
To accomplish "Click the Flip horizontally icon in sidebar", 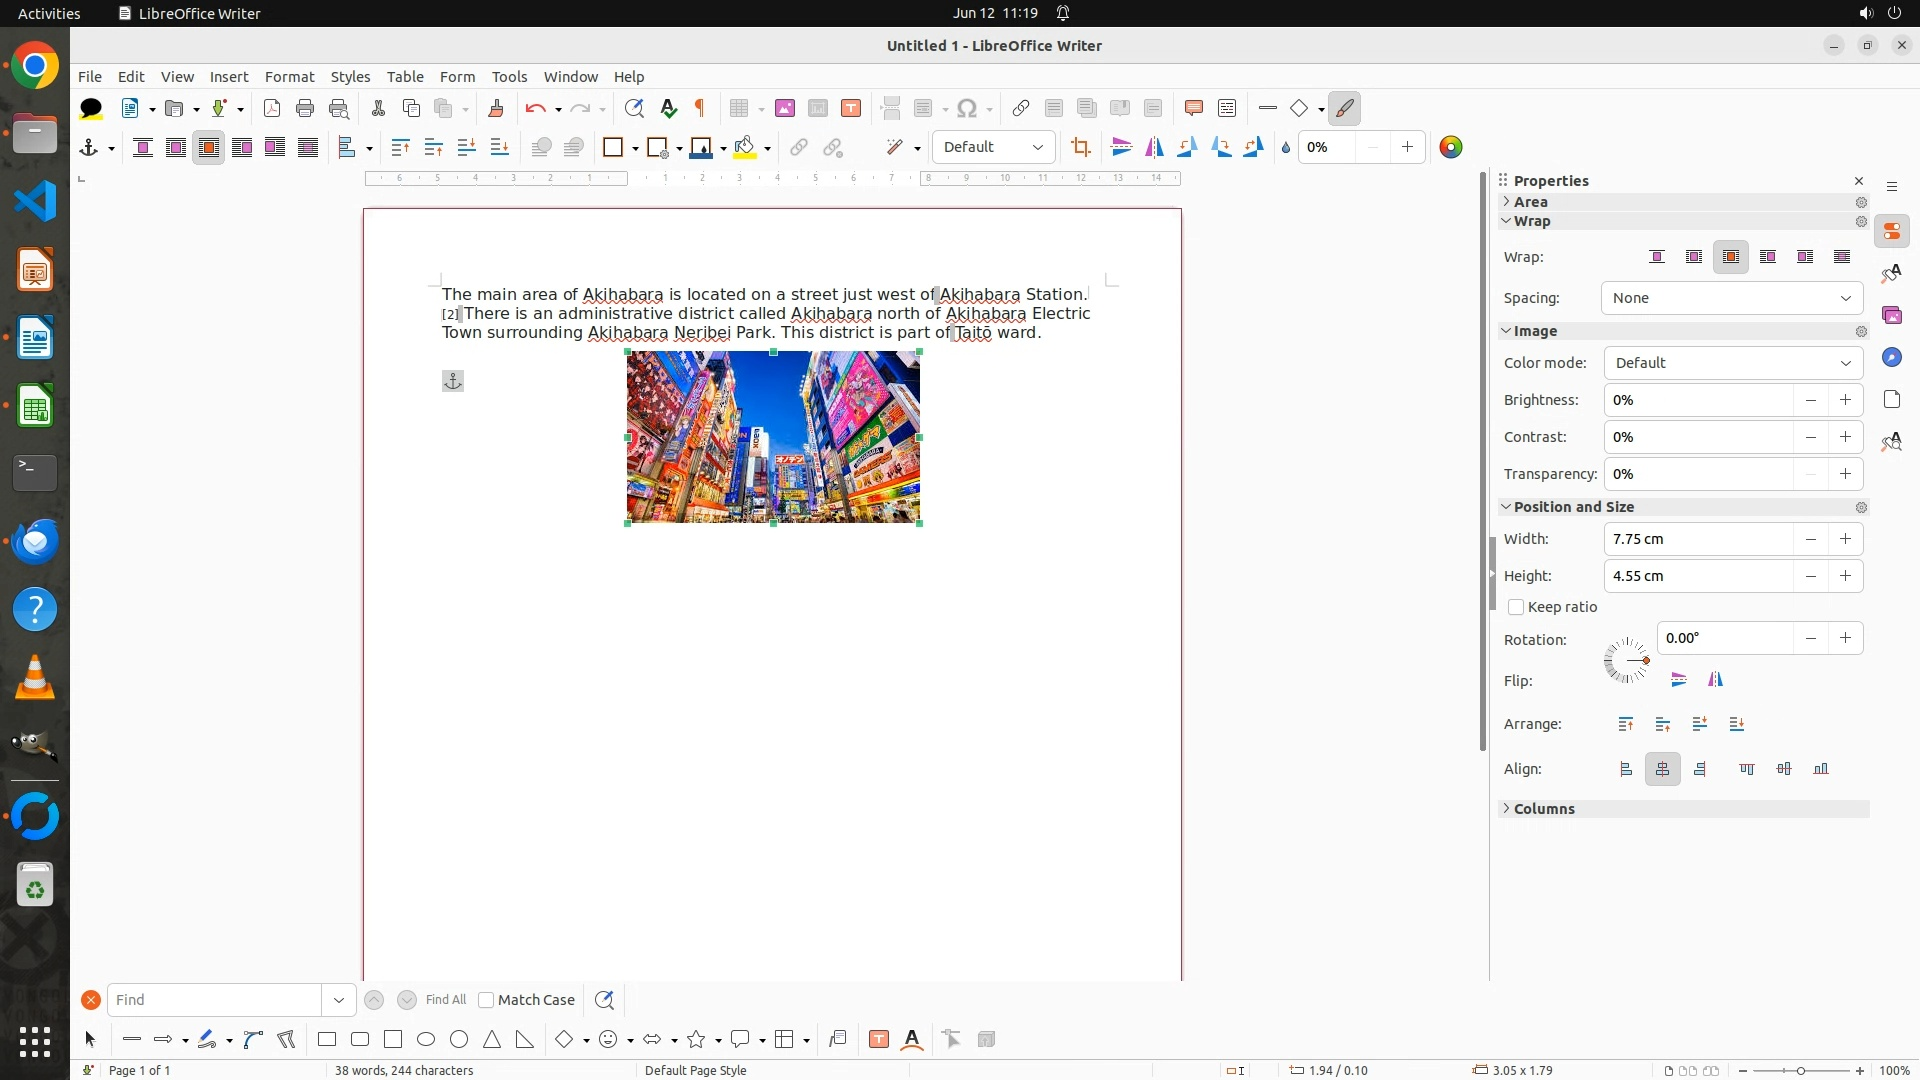I will tap(1716, 680).
